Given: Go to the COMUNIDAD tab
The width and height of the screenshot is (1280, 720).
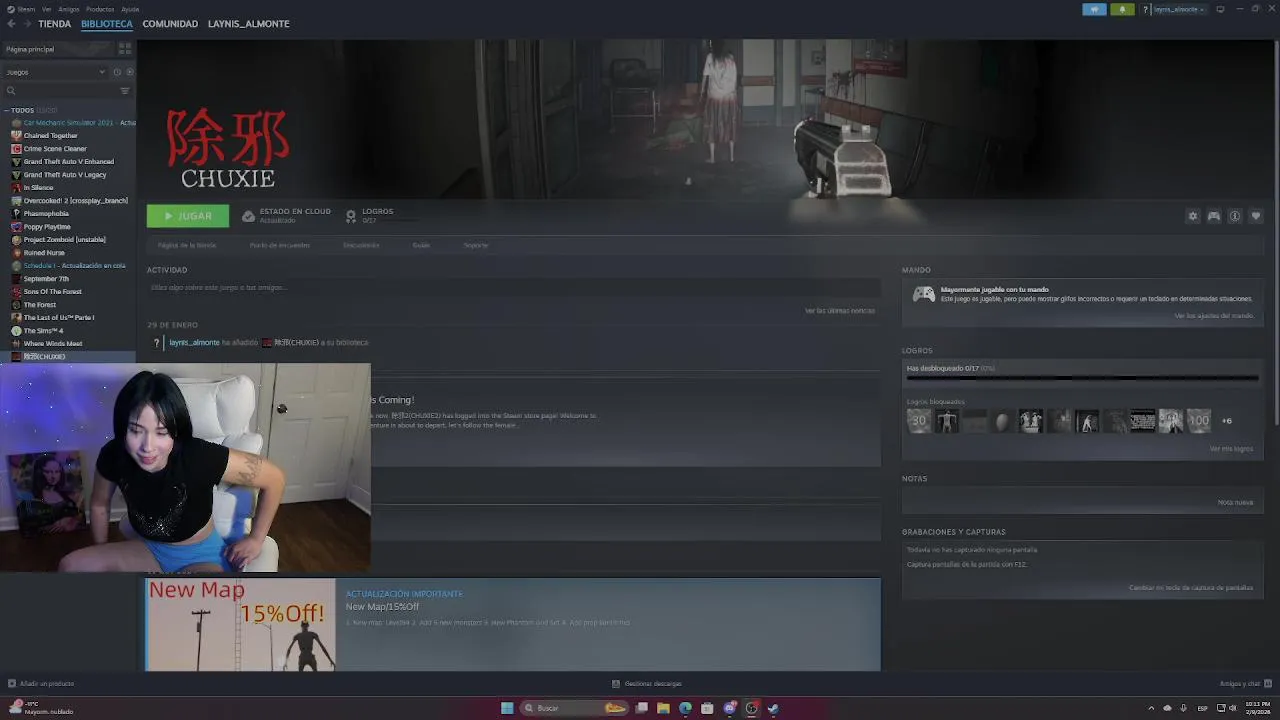Looking at the screenshot, I should pos(170,24).
